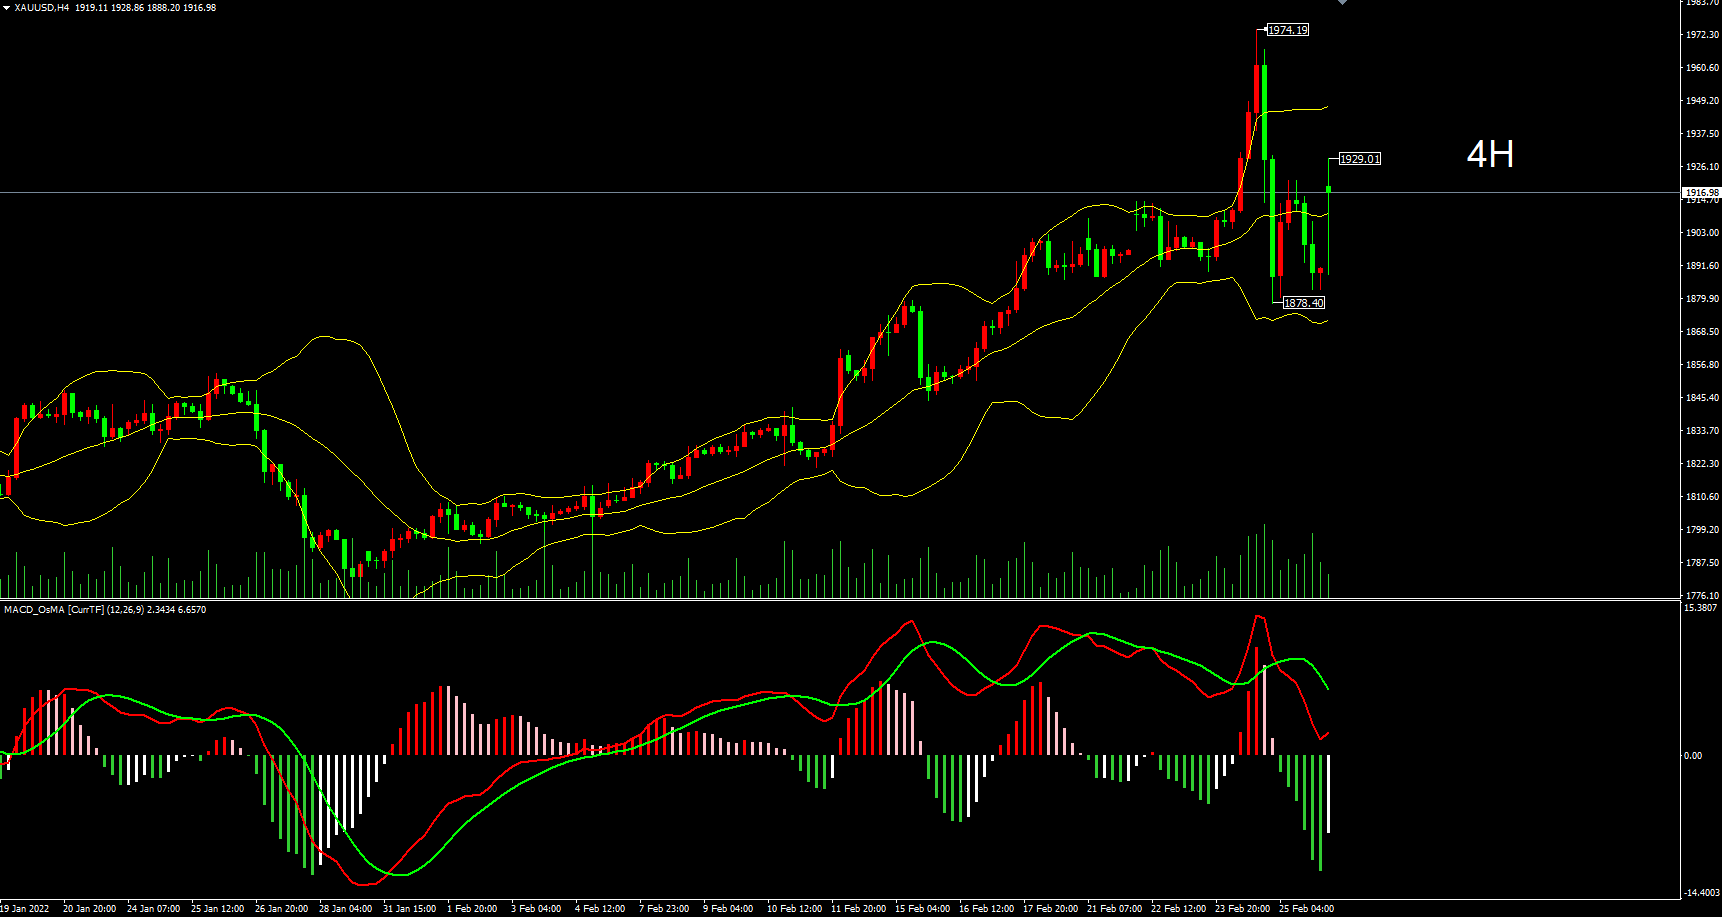Click the 19 Jan 2022 date label

25,909
